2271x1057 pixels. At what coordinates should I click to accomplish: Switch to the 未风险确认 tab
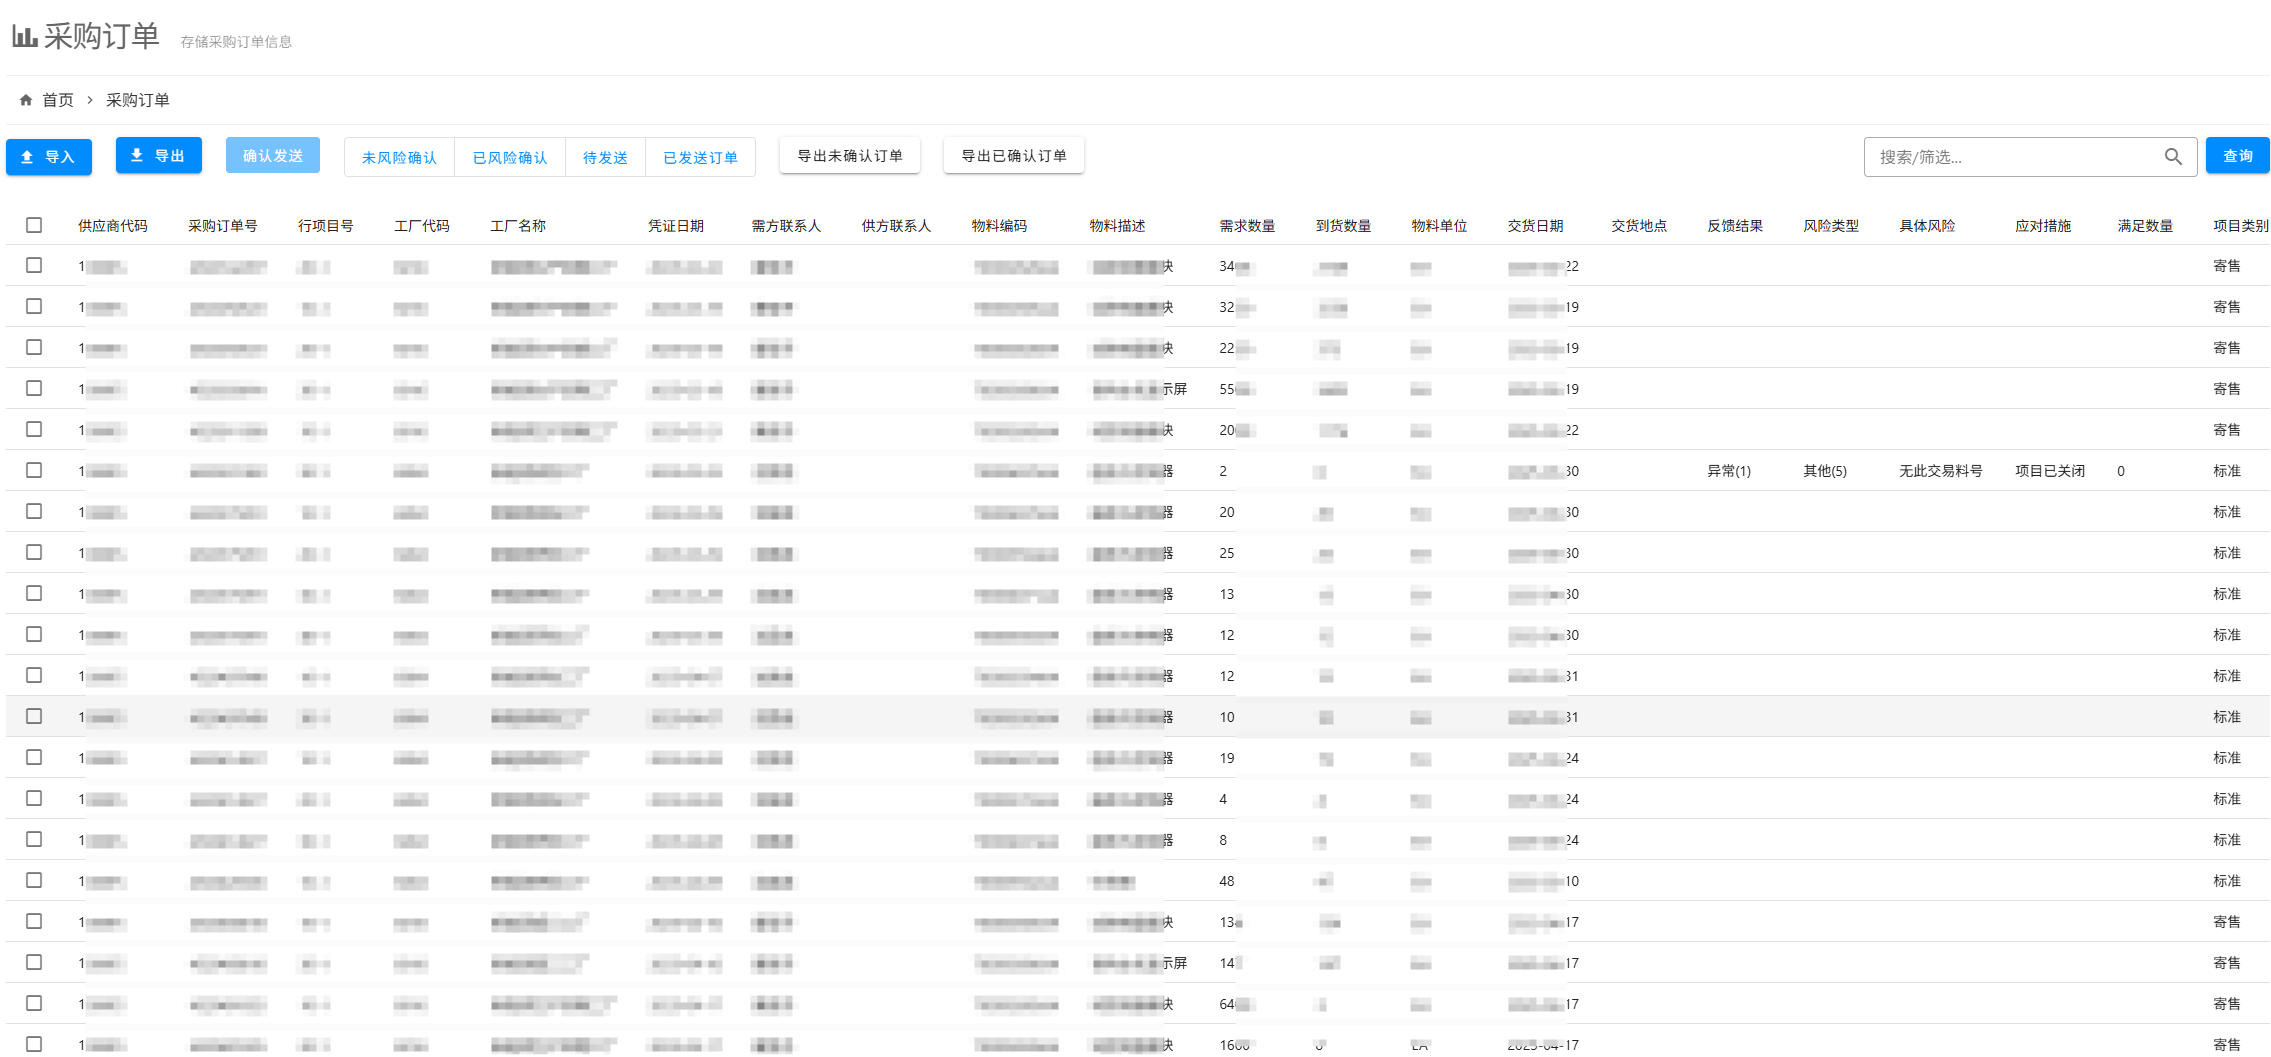pos(399,157)
